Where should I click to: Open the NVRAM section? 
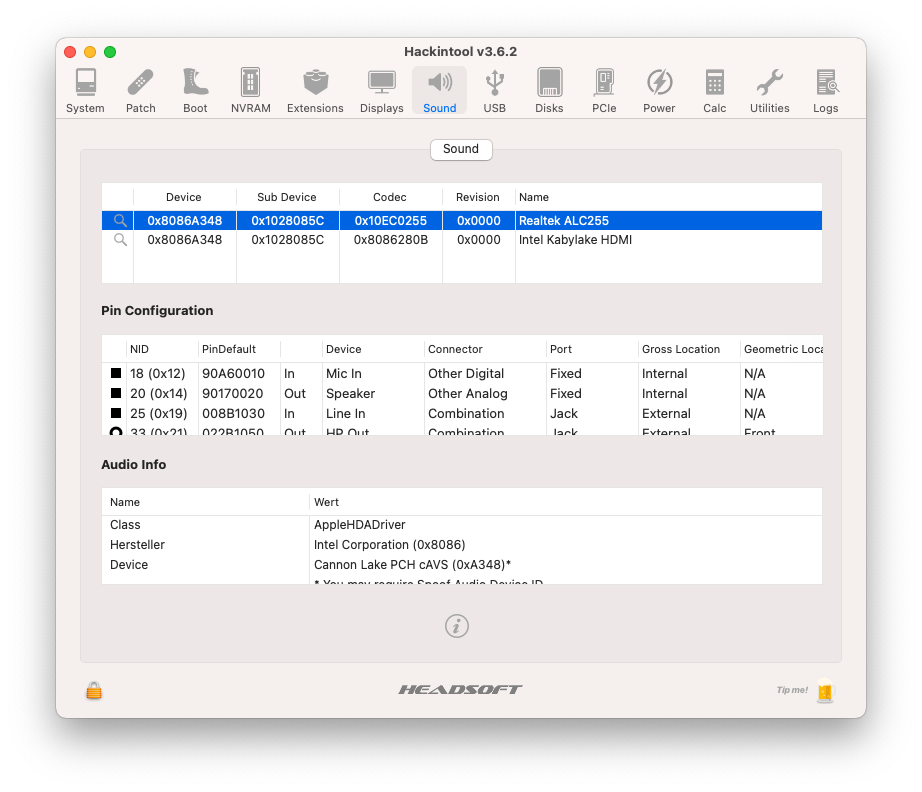(x=250, y=91)
